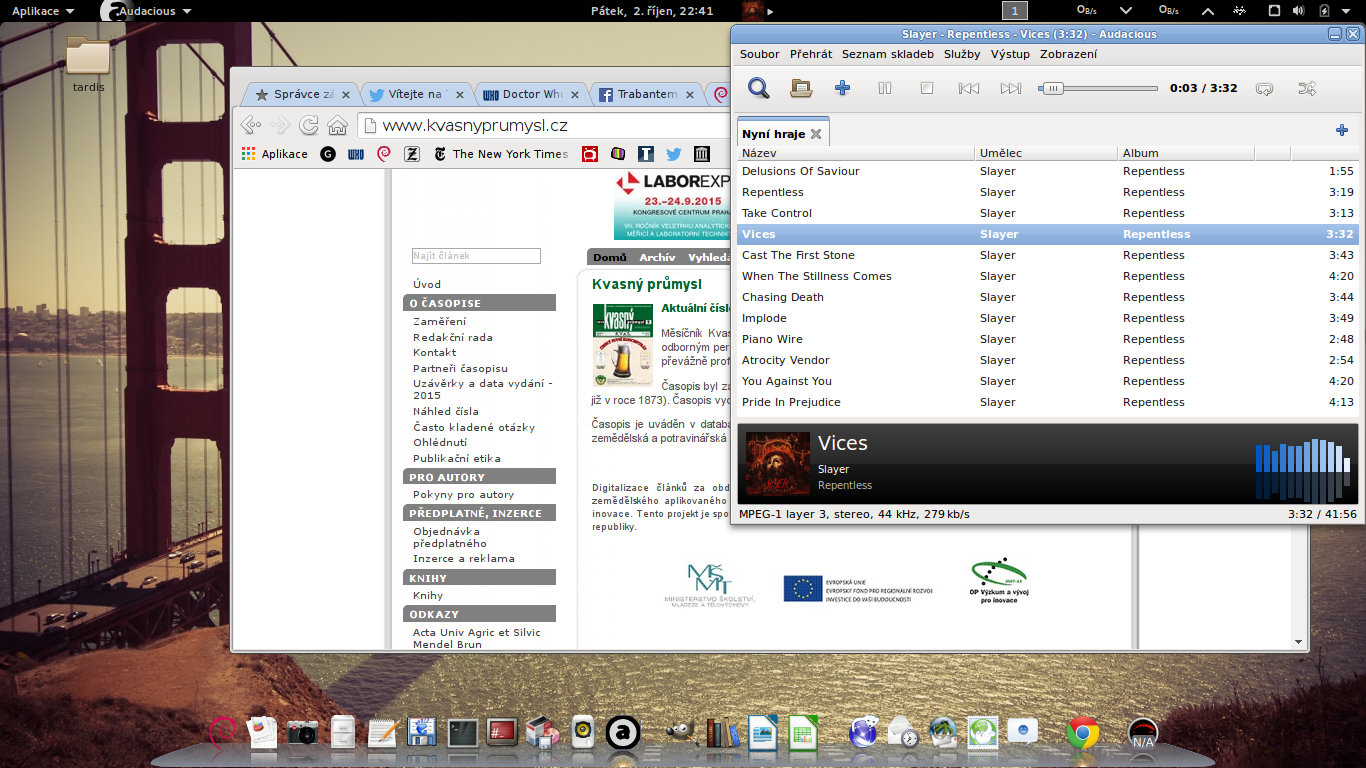
Task: Click the Archív tab on the webpage
Action: click(657, 257)
